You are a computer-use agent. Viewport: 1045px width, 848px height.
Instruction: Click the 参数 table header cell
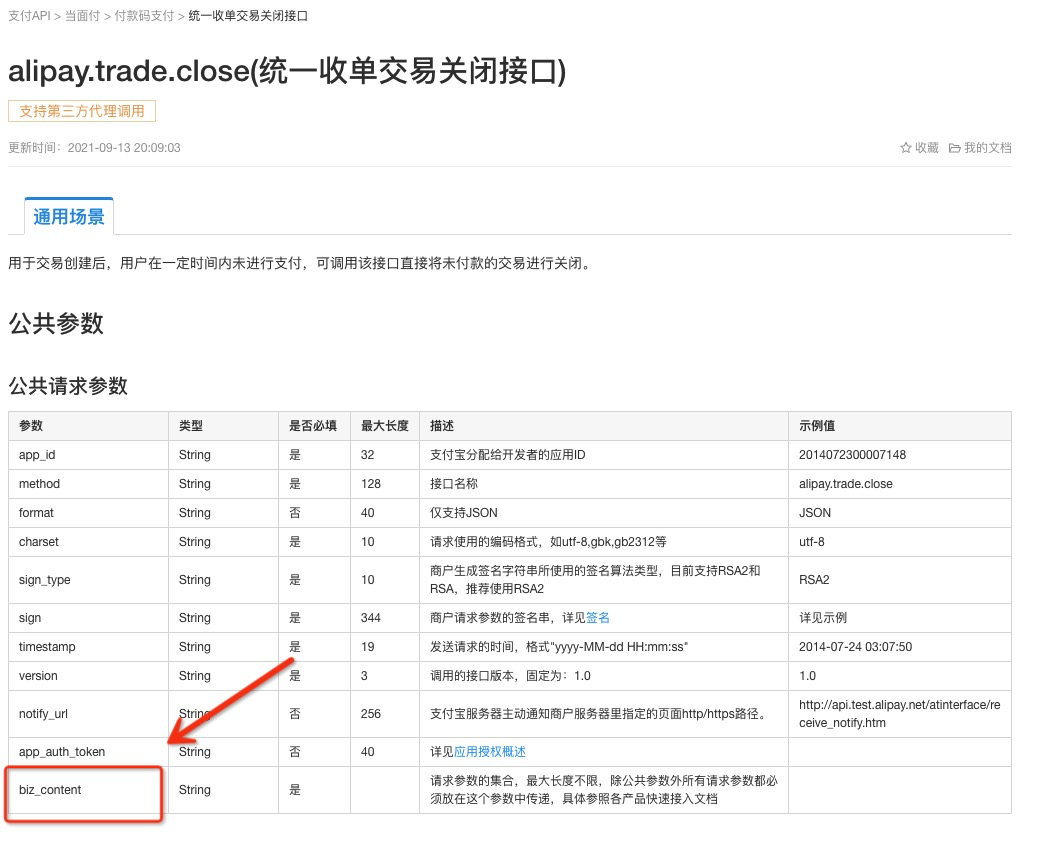31,425
